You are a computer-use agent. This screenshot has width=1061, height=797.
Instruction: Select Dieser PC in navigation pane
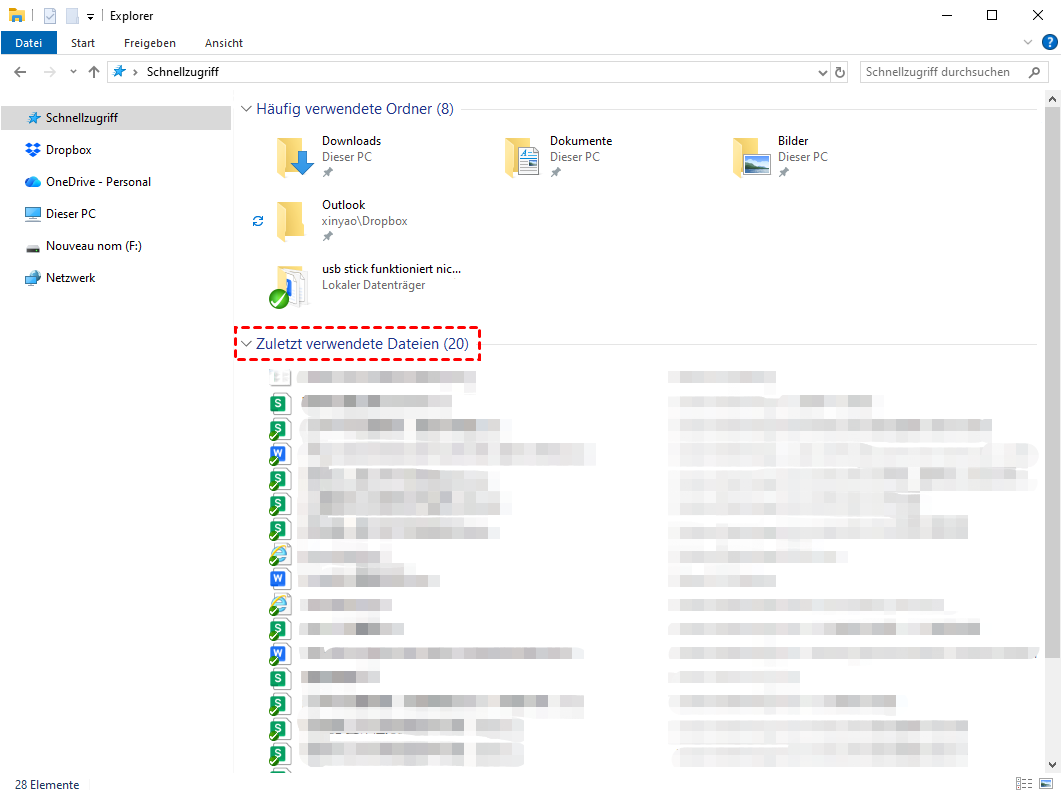click(70, 214)
